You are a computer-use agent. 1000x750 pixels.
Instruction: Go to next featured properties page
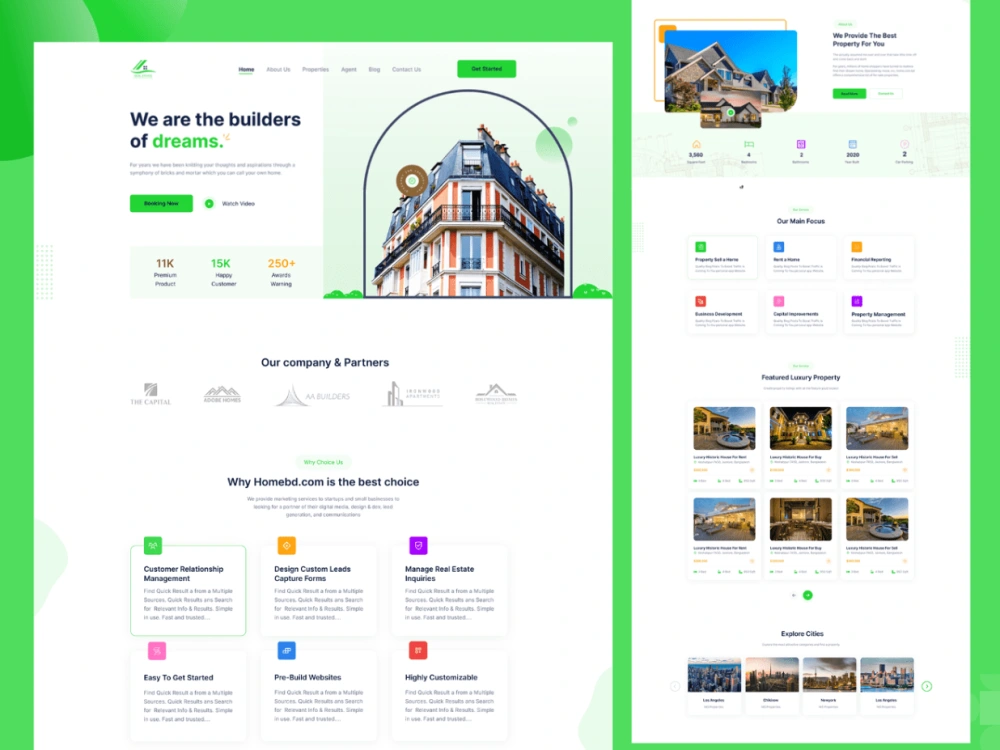[807, 595]
